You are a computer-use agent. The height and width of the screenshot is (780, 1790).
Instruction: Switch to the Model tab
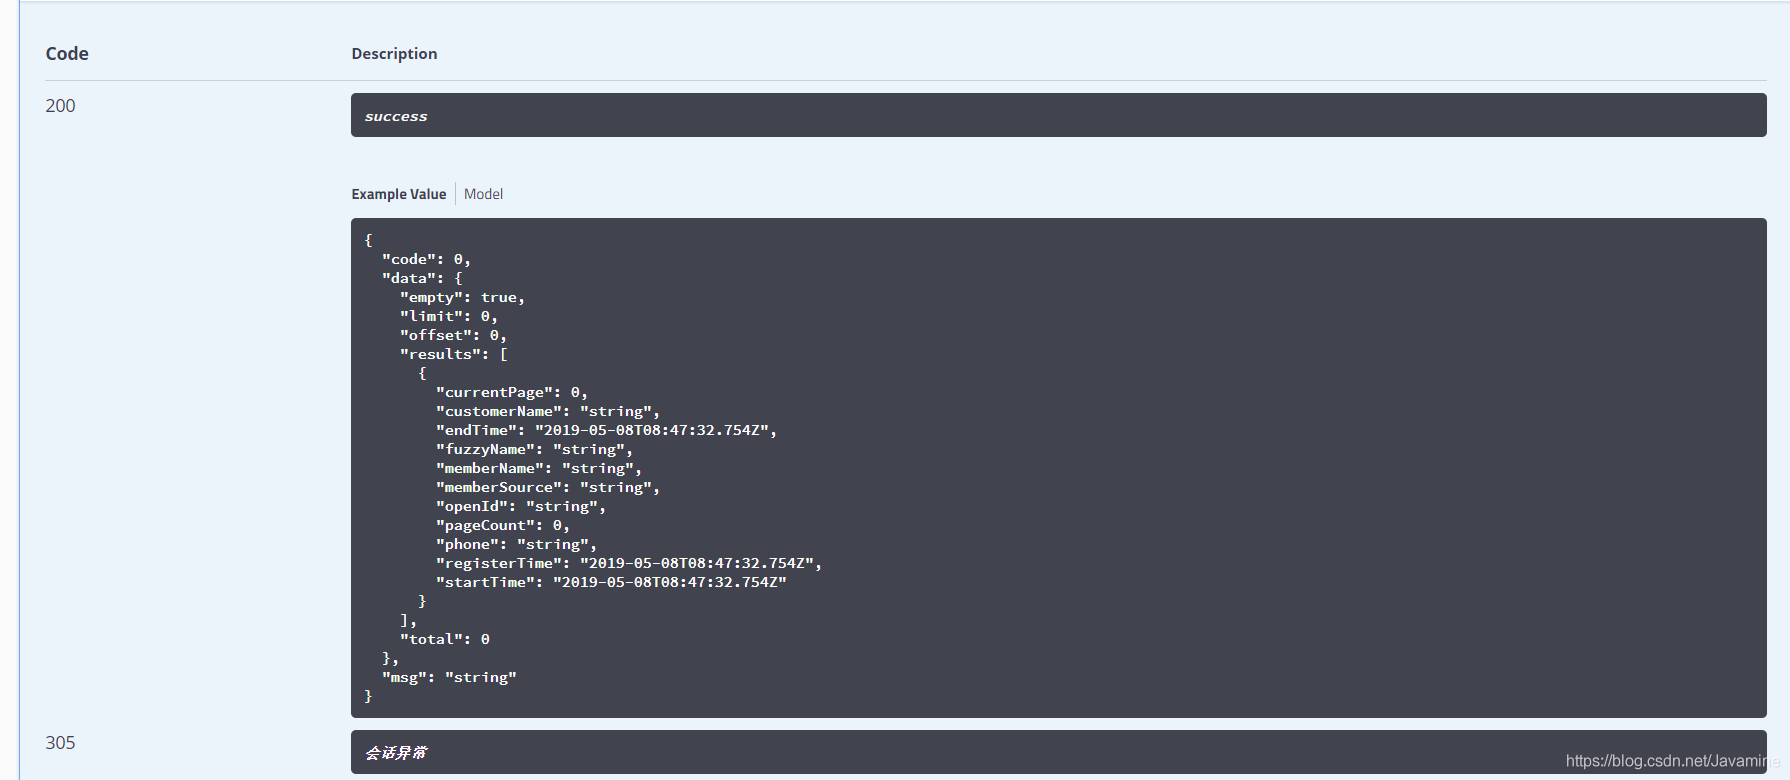[483, 194]
